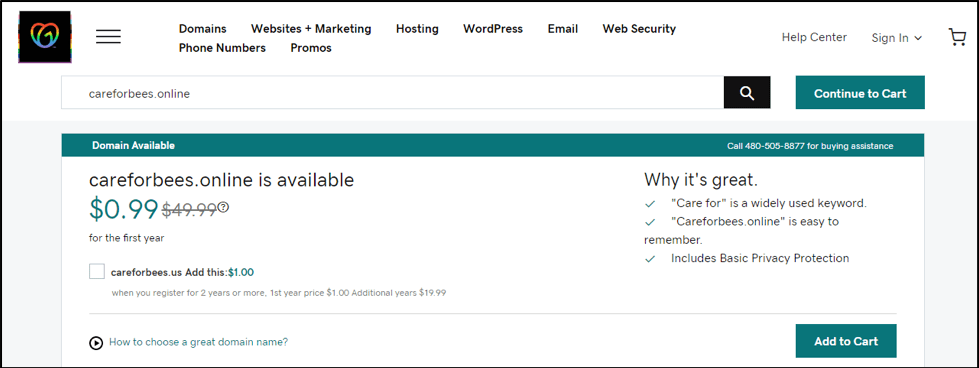The width and height of the screenshot is (979, 368).
Task: Click the 'for the first year' text
Action: pos(127,238)
